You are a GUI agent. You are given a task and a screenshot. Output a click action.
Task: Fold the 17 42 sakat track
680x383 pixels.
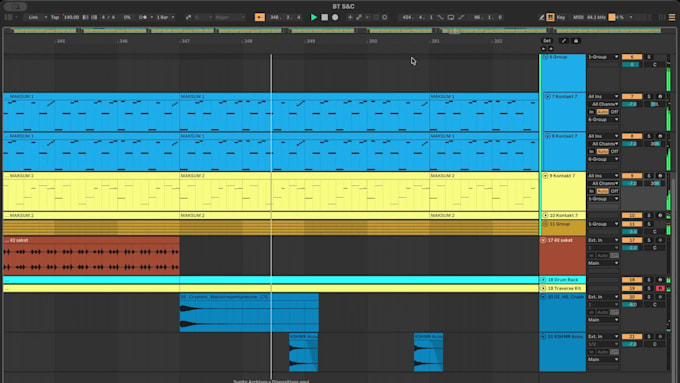pos(543,240)
